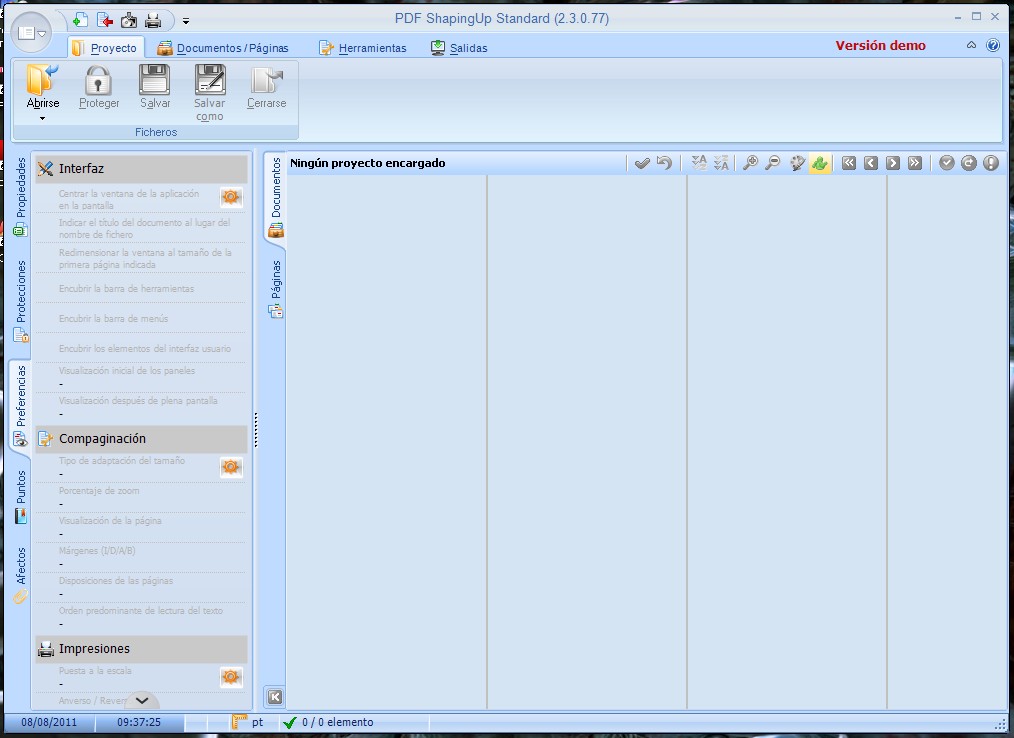This screenshot has width=1014, height=738.
Task: Open 'Visualización inicial de los paneles' setting
Action: pos(141,377)
